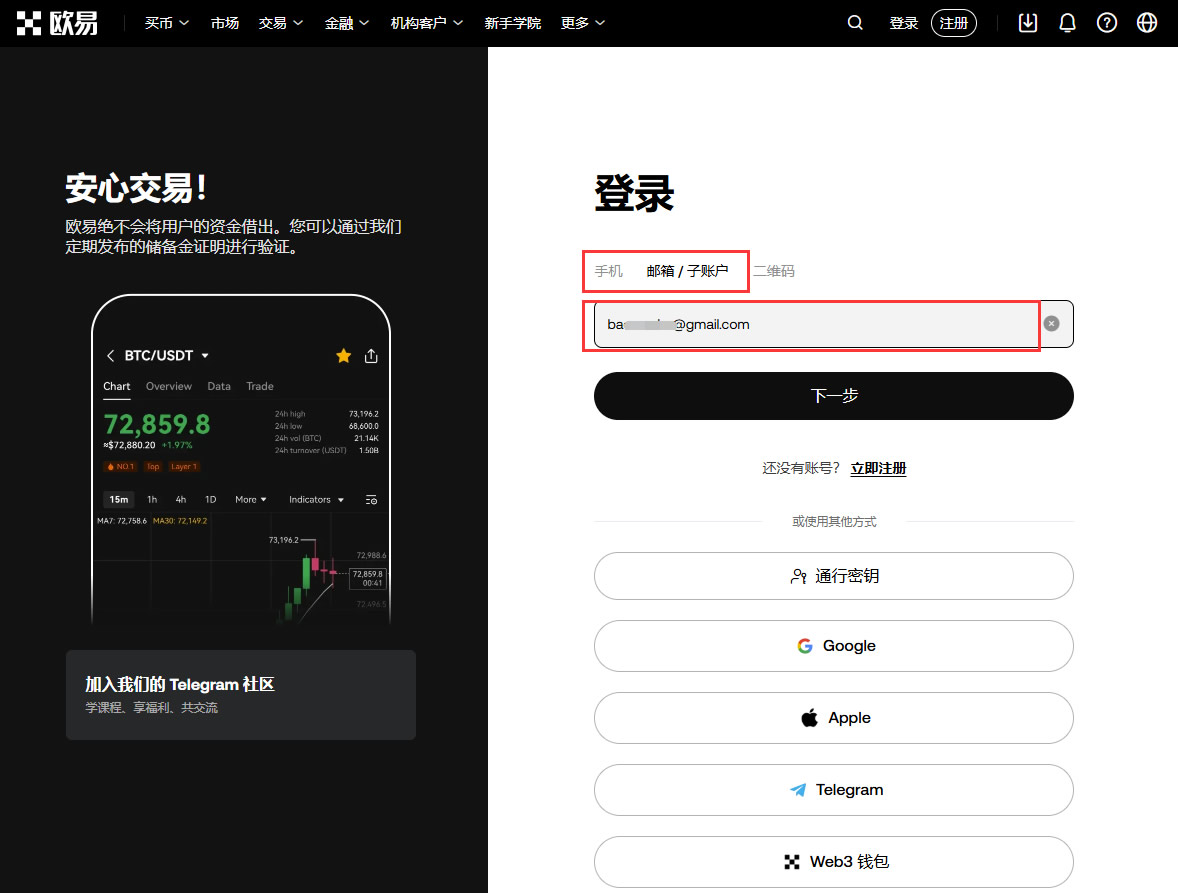This screenshot has width=1178, height=893.
Task: Open the help question-mark icon
Action: tap(1106, 22)
